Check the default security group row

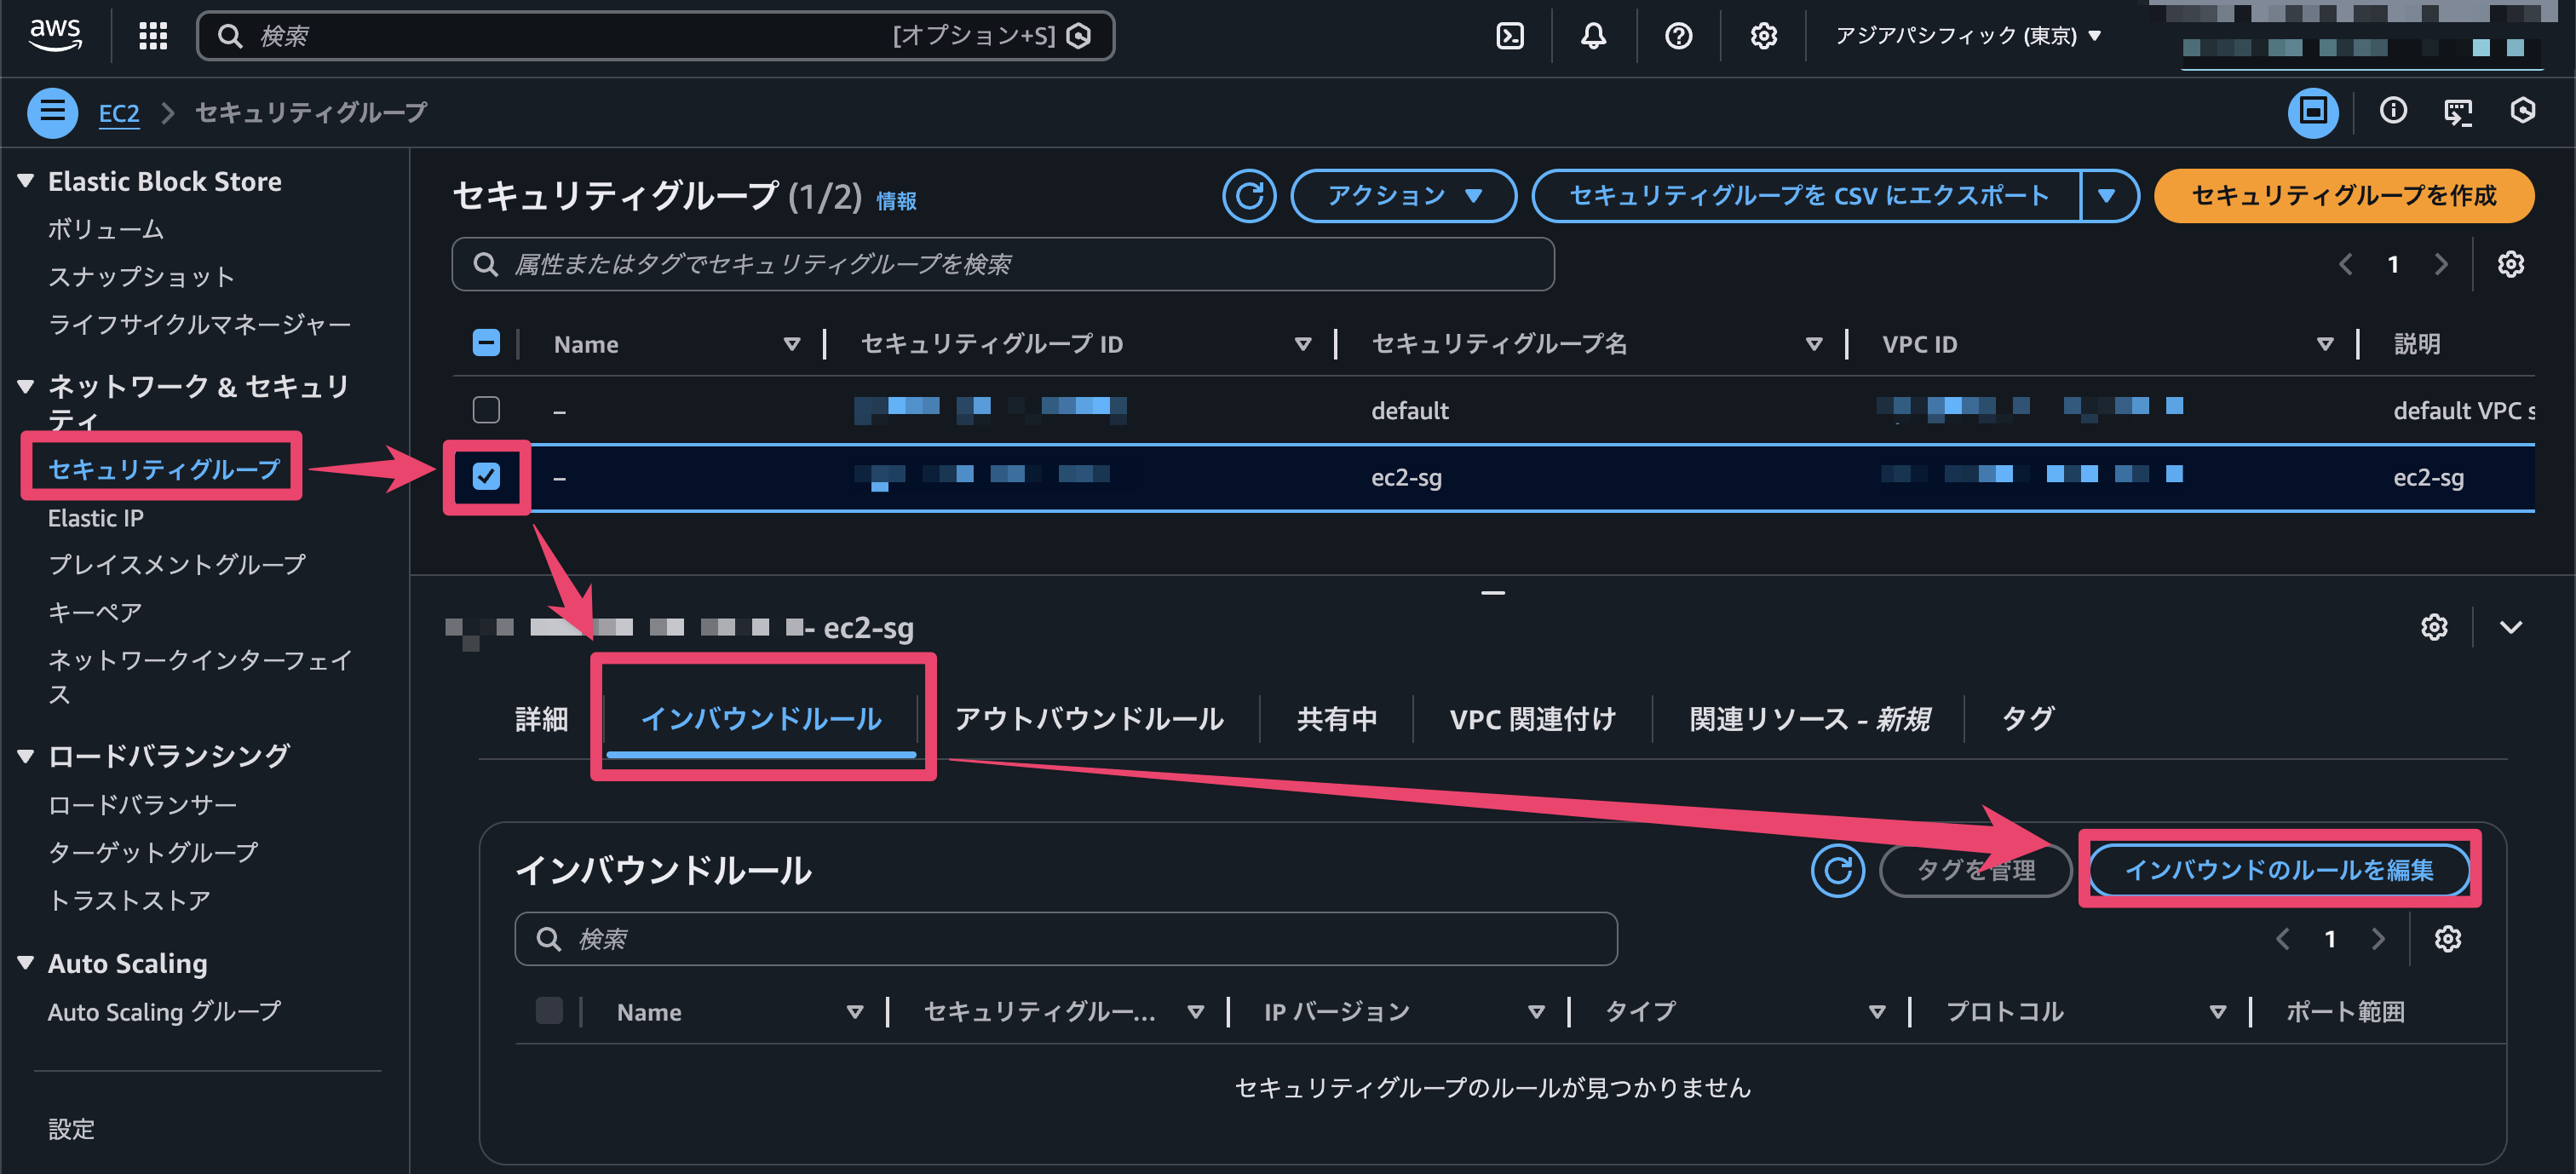487,409
